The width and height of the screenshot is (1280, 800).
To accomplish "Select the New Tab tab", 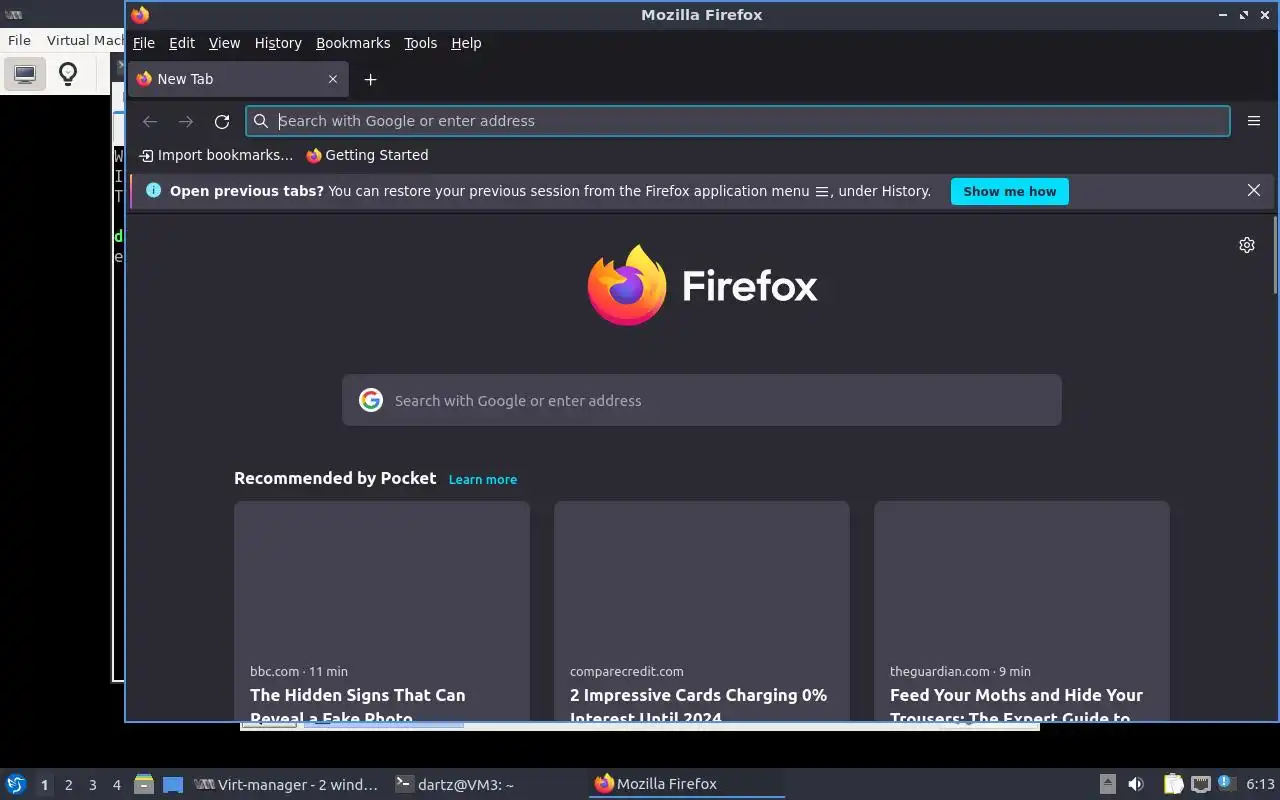I will pos(238,79).
